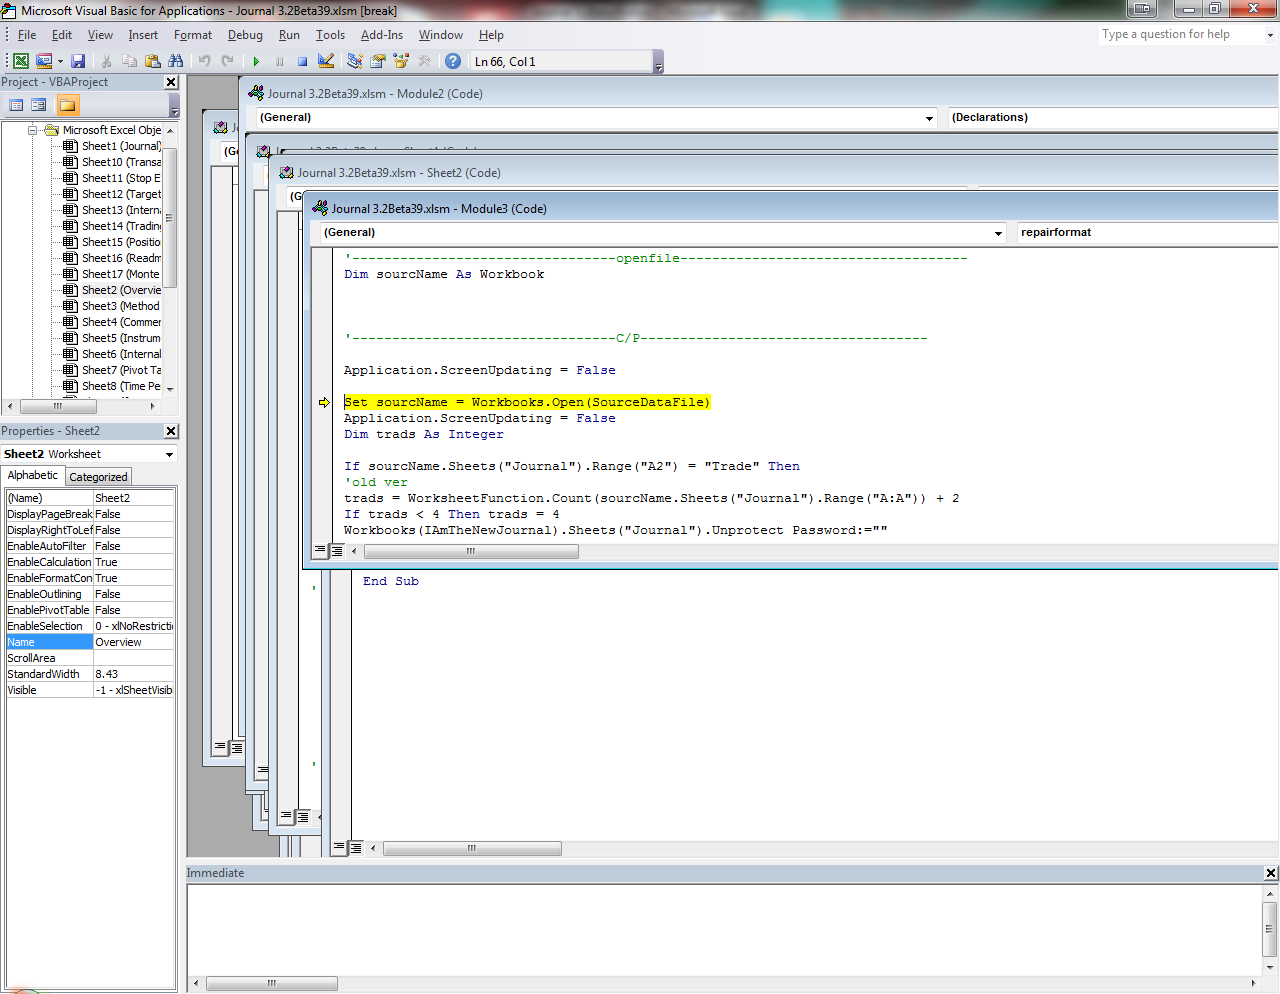Open Module3 (General) object dropdown
The image size is (1280, 994).
pos(998,233)
